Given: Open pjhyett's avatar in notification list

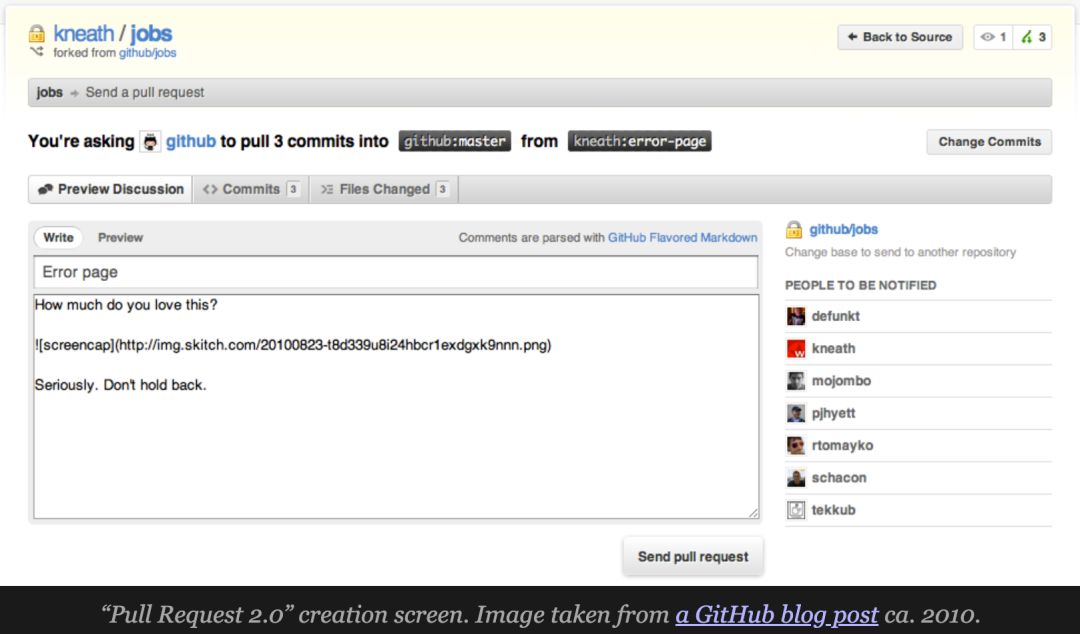Looking at the screenshot, I should [796, 413].
